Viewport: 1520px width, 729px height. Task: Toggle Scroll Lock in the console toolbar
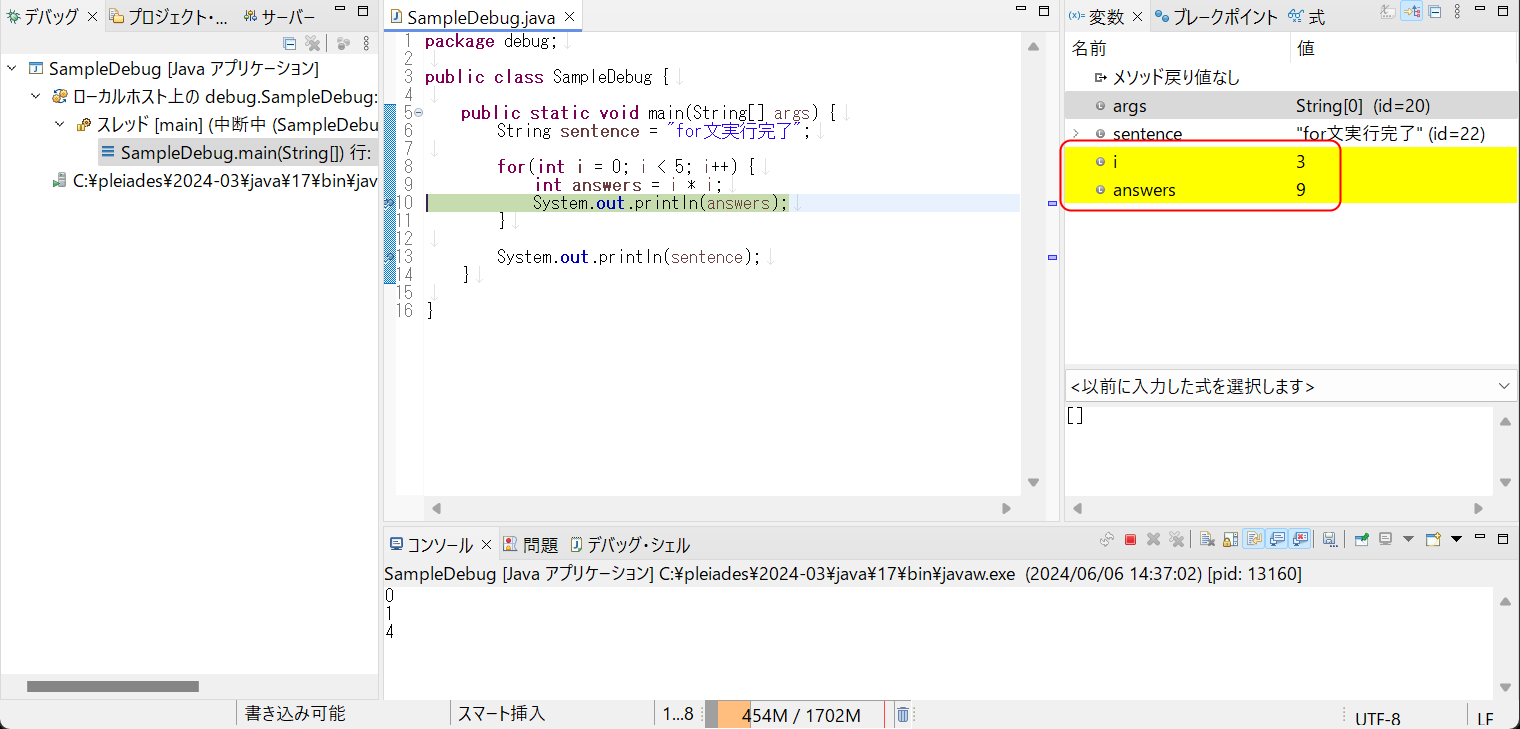tap(1231, 539)
